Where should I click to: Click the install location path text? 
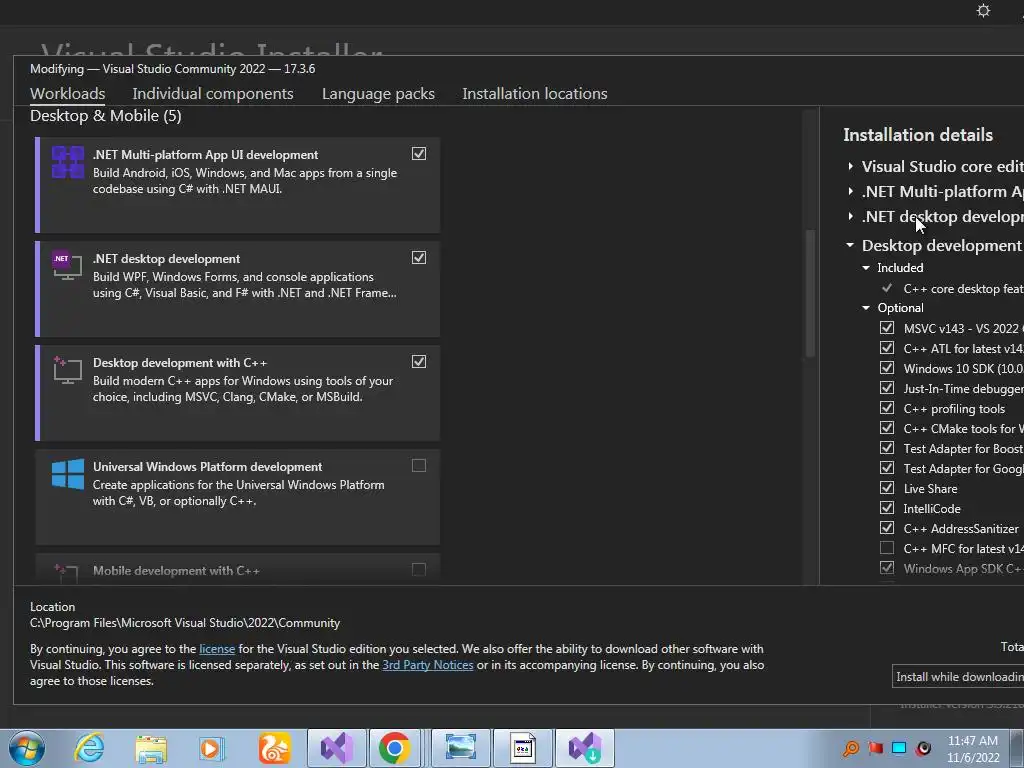pyautogui.click(x=185, y=623)
